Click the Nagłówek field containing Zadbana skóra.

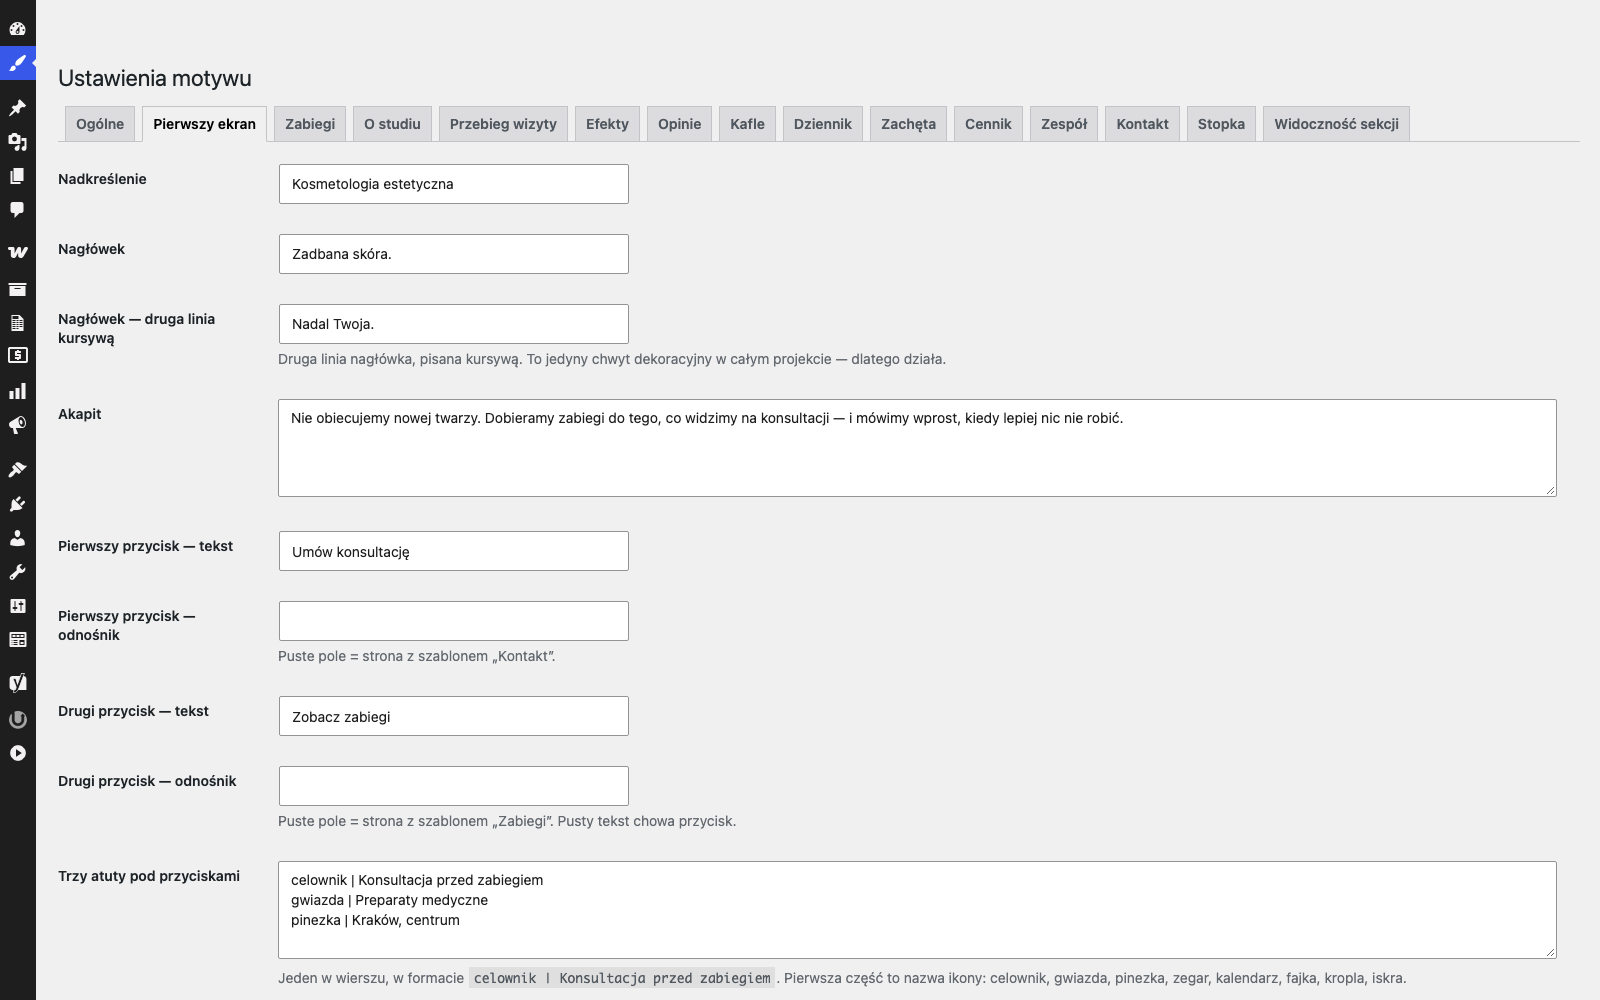coord(454,254)
